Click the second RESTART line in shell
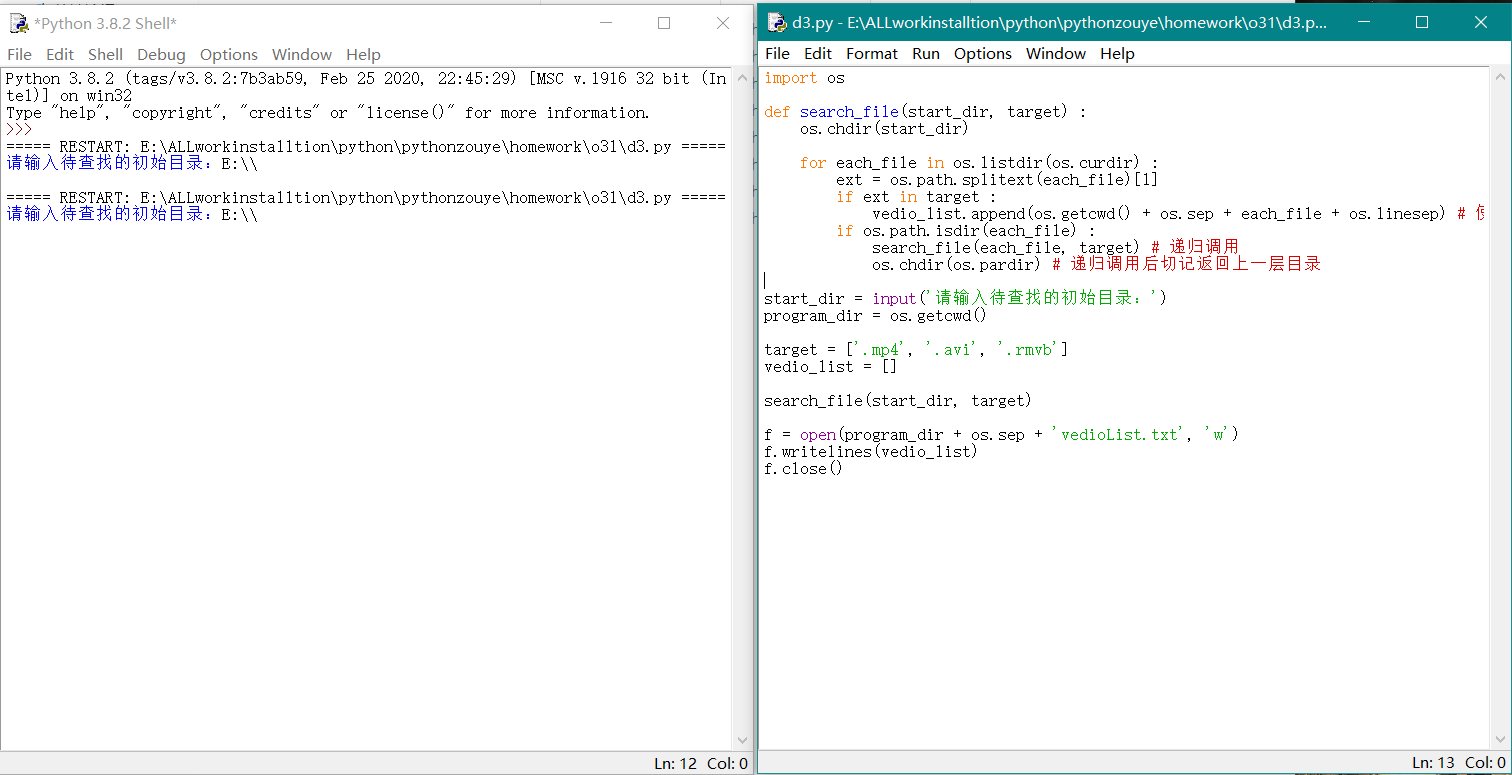 366,198
